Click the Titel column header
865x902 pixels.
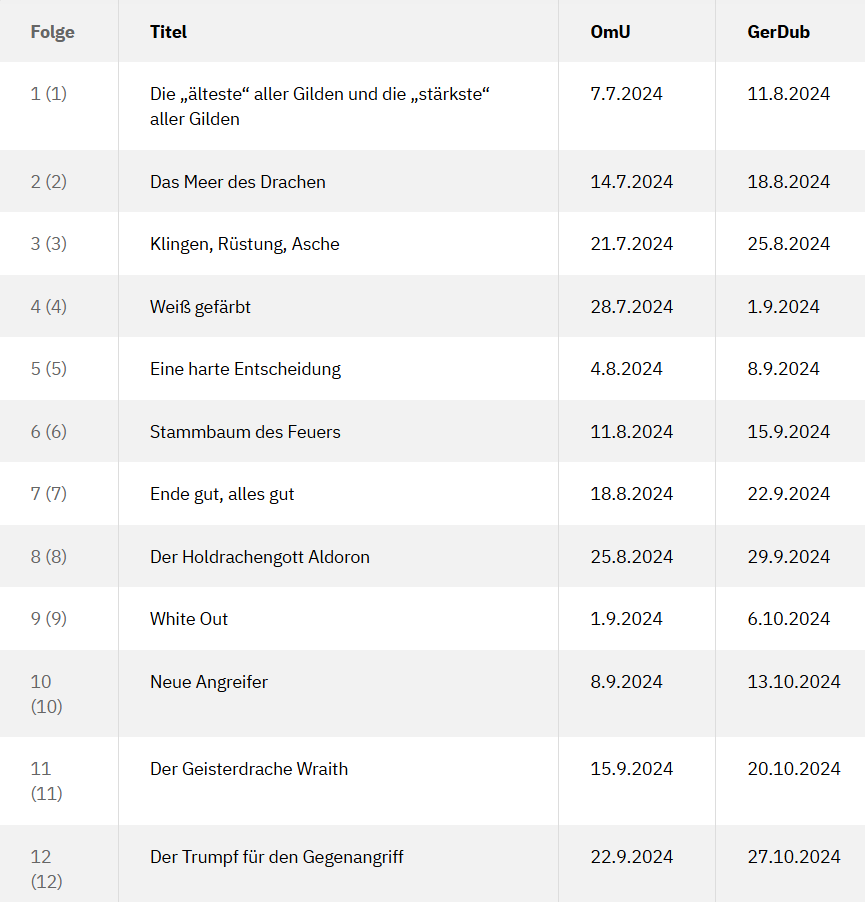169,32
